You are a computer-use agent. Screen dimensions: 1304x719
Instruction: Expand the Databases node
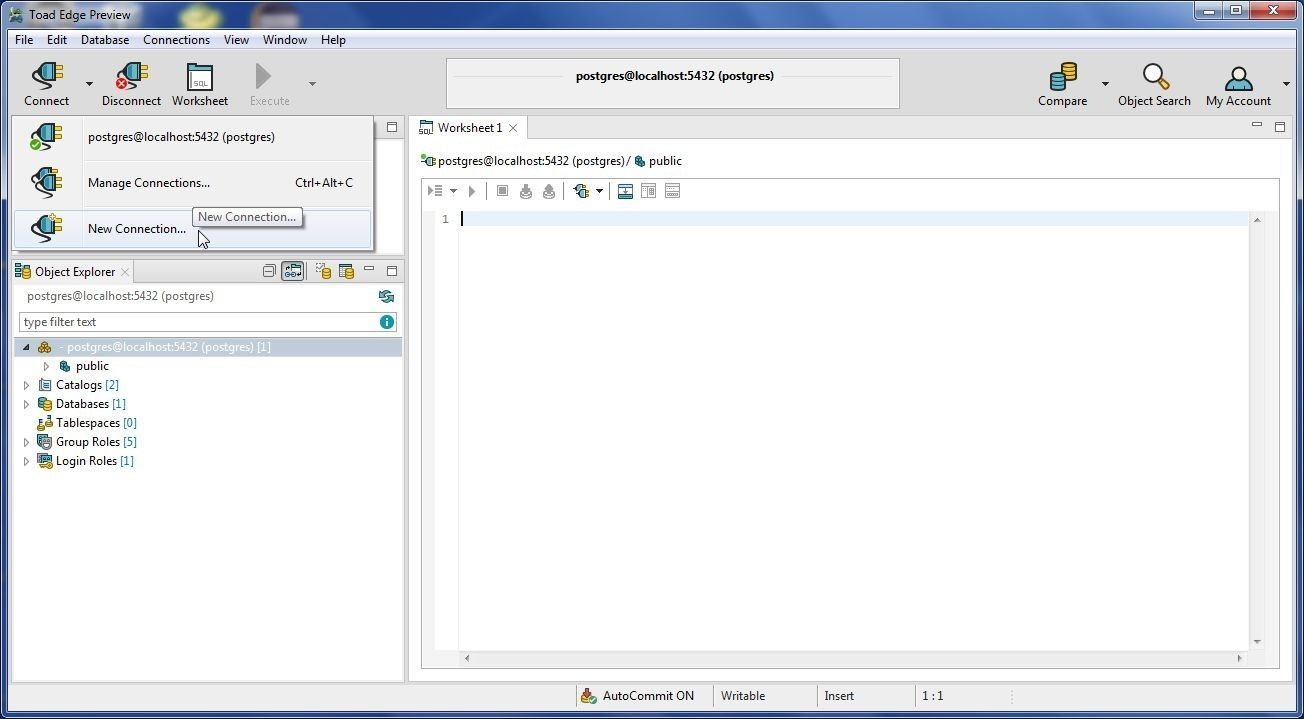pyautogui.click(x=26, y=404)
